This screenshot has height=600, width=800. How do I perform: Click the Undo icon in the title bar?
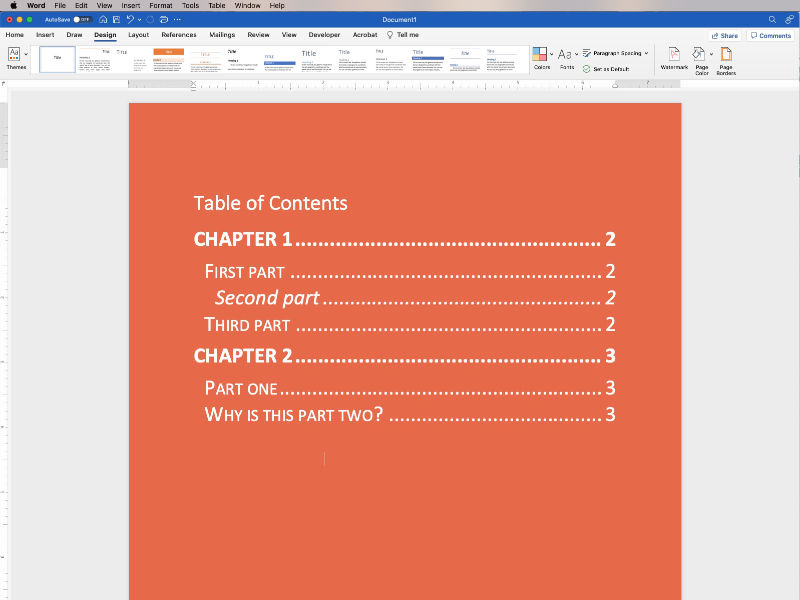(130, 19)
